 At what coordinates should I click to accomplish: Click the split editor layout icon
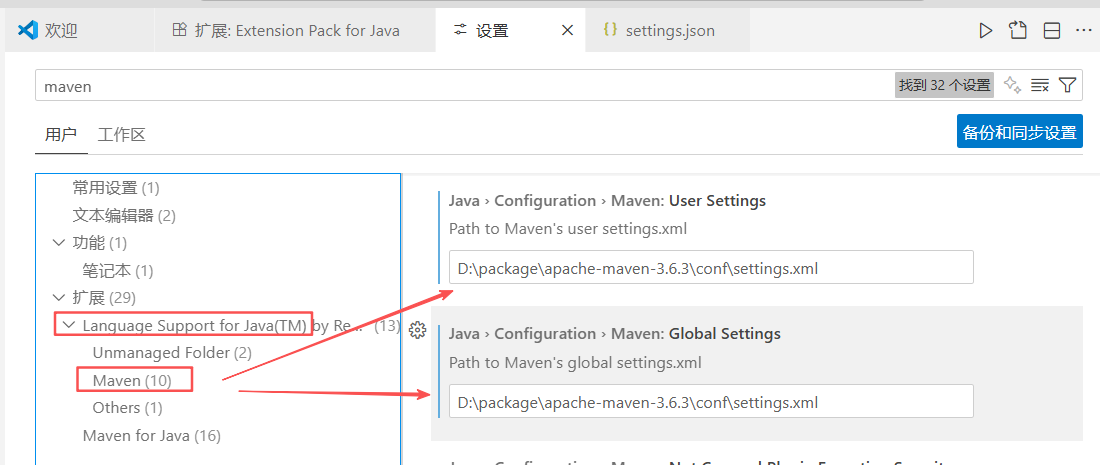point(1051,30)
